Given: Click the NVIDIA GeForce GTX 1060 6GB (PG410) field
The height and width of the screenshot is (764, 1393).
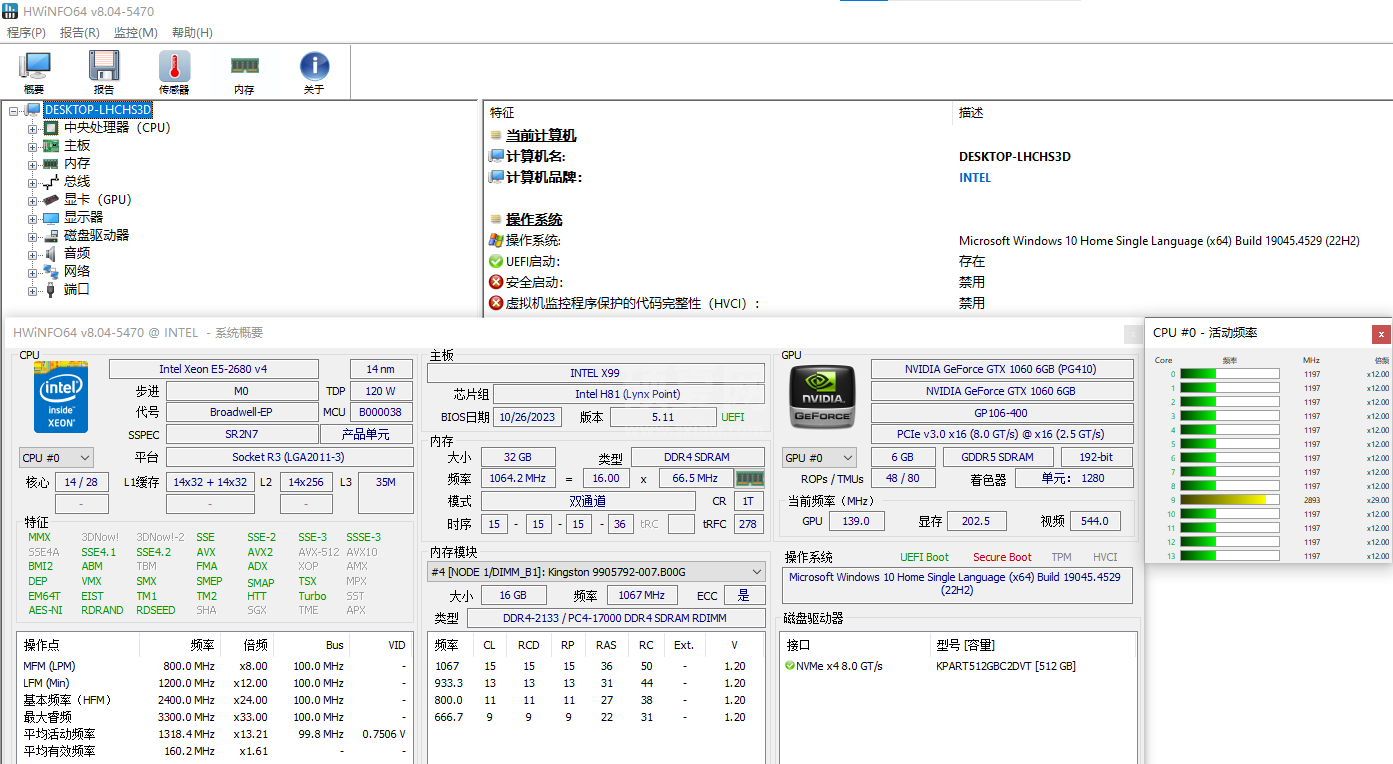Looking at the screenshot, I should click(1002, 369).
